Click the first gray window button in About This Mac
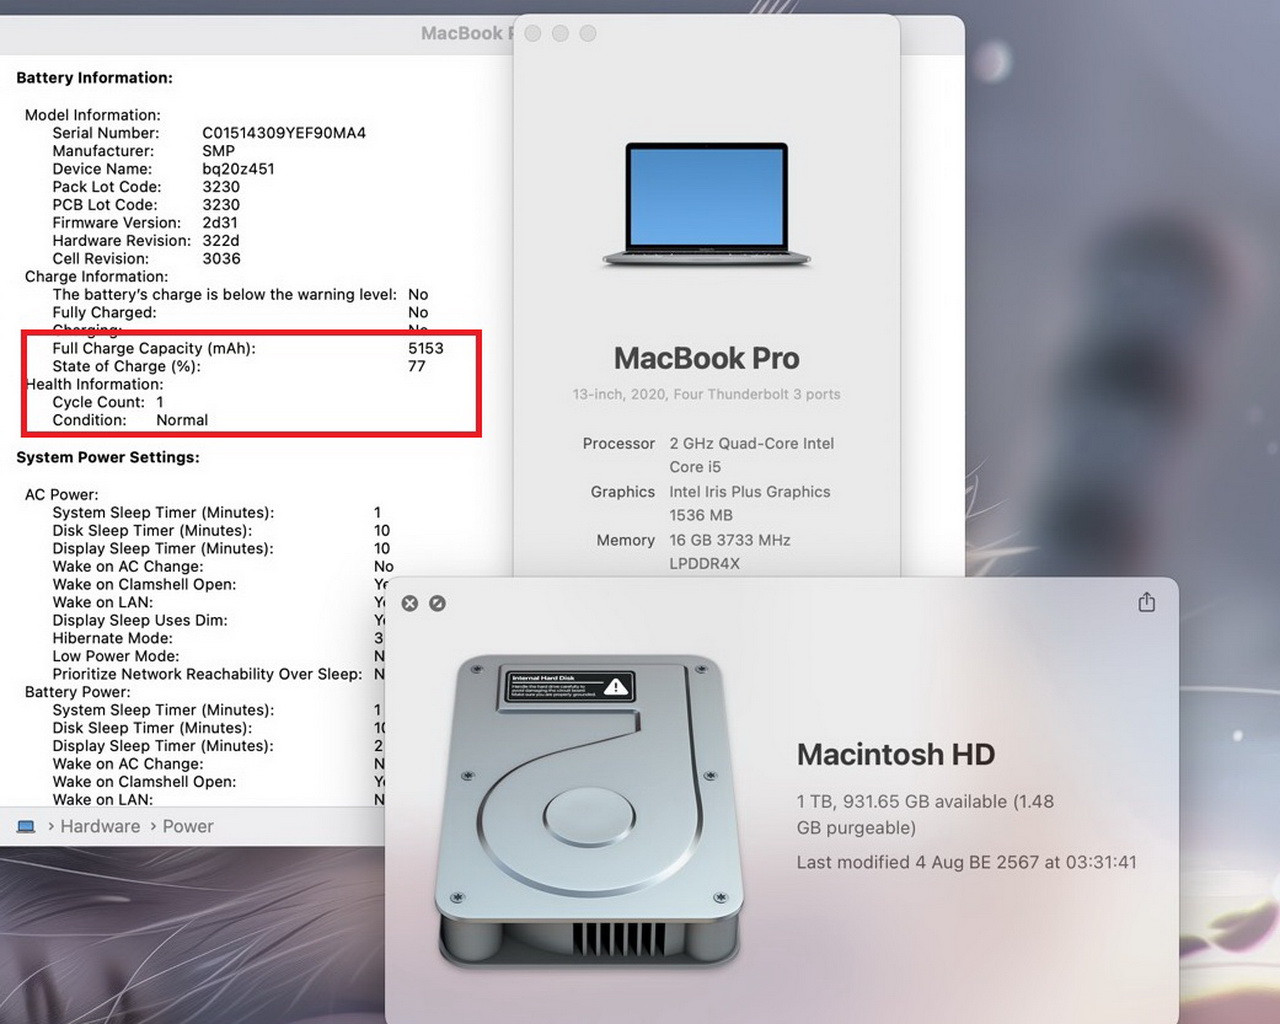 coord(533,33)
